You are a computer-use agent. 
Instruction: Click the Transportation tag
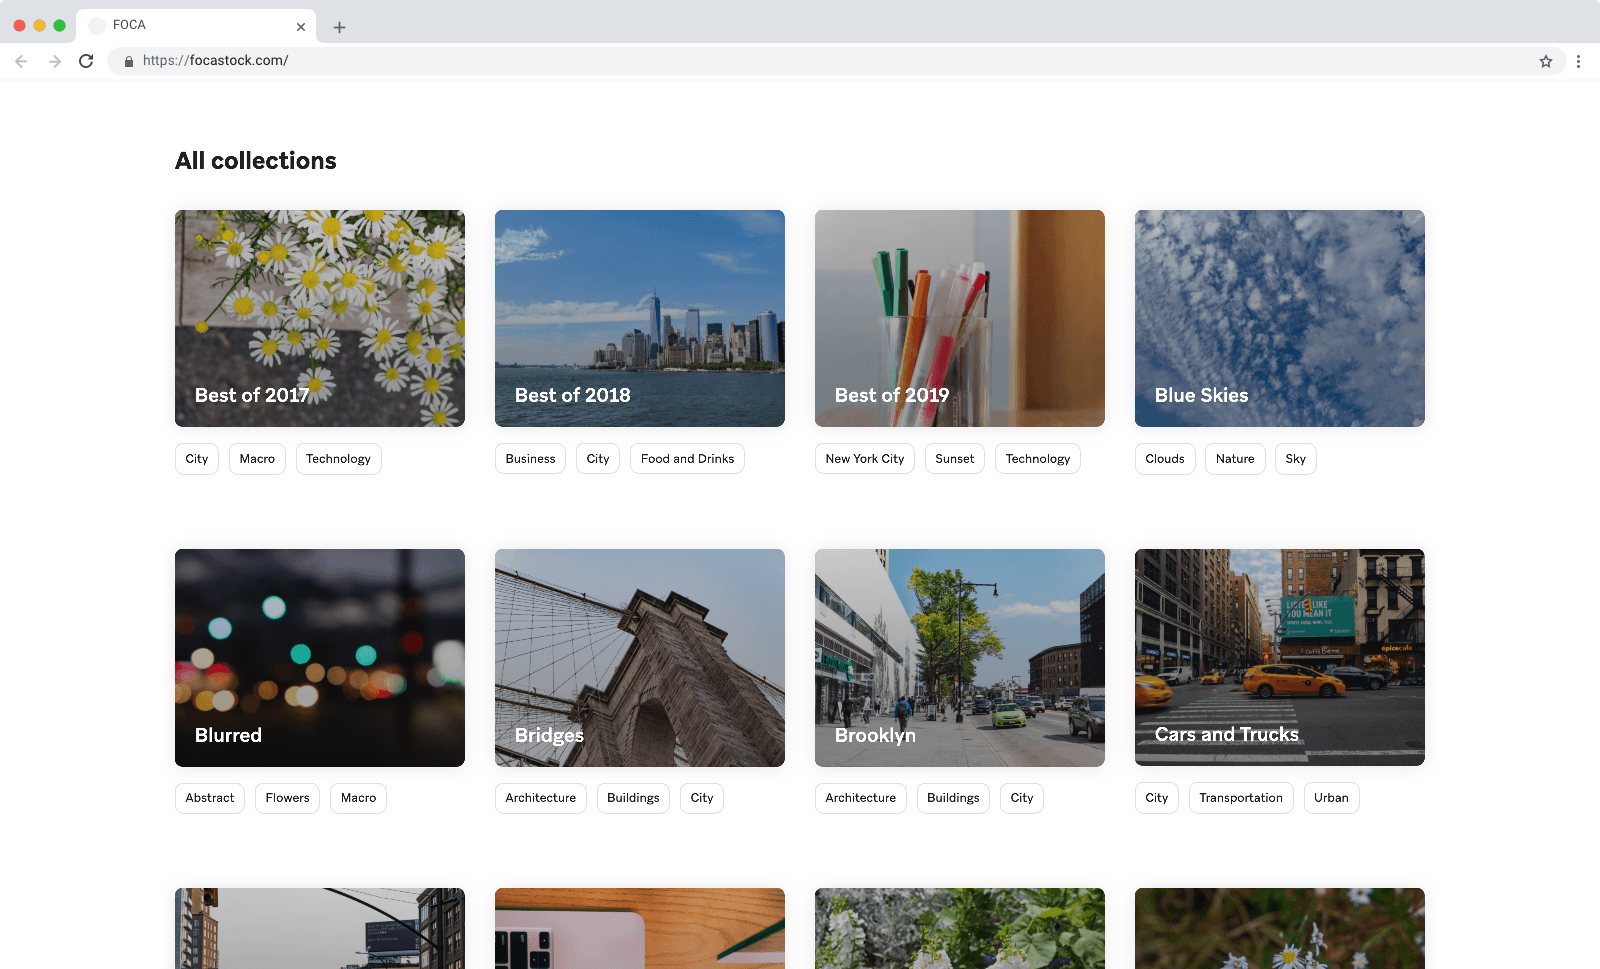tap(1240, 798)
